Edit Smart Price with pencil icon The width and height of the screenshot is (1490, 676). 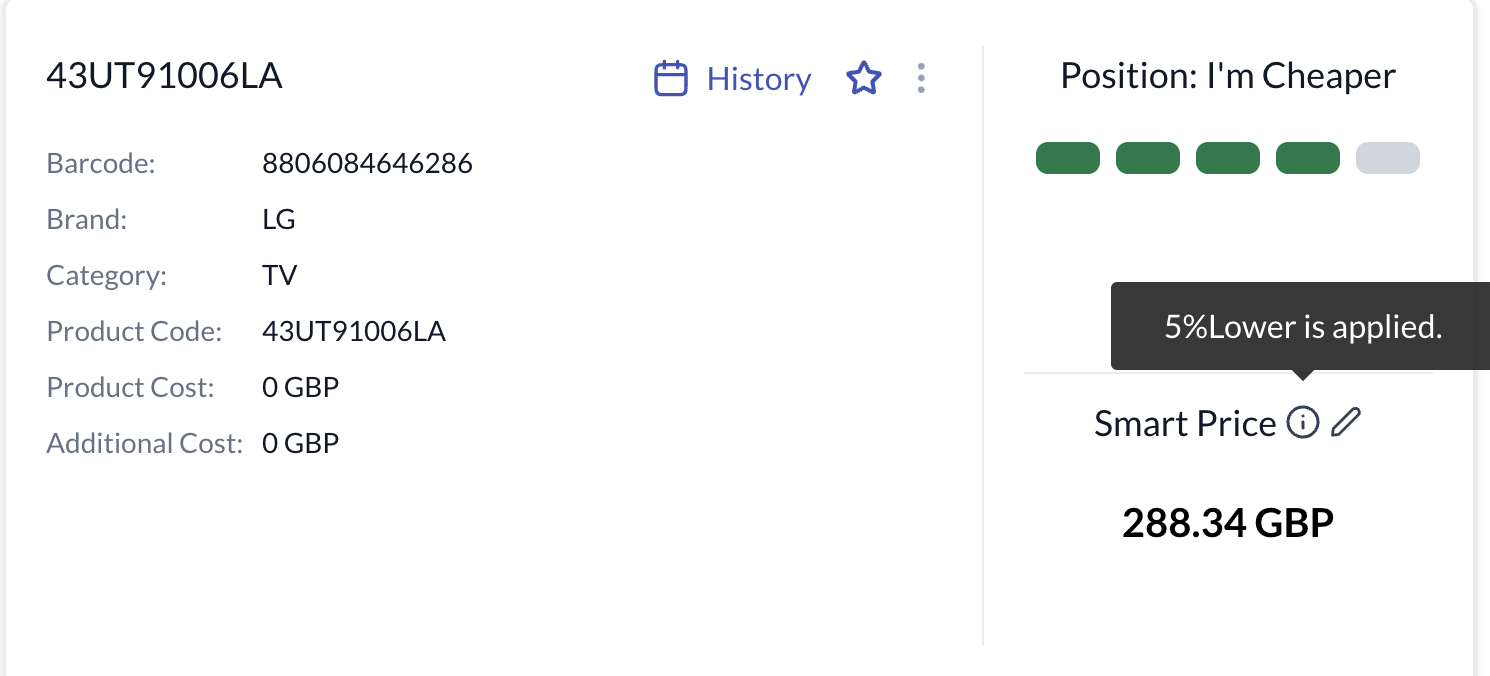click(1346, 423)
